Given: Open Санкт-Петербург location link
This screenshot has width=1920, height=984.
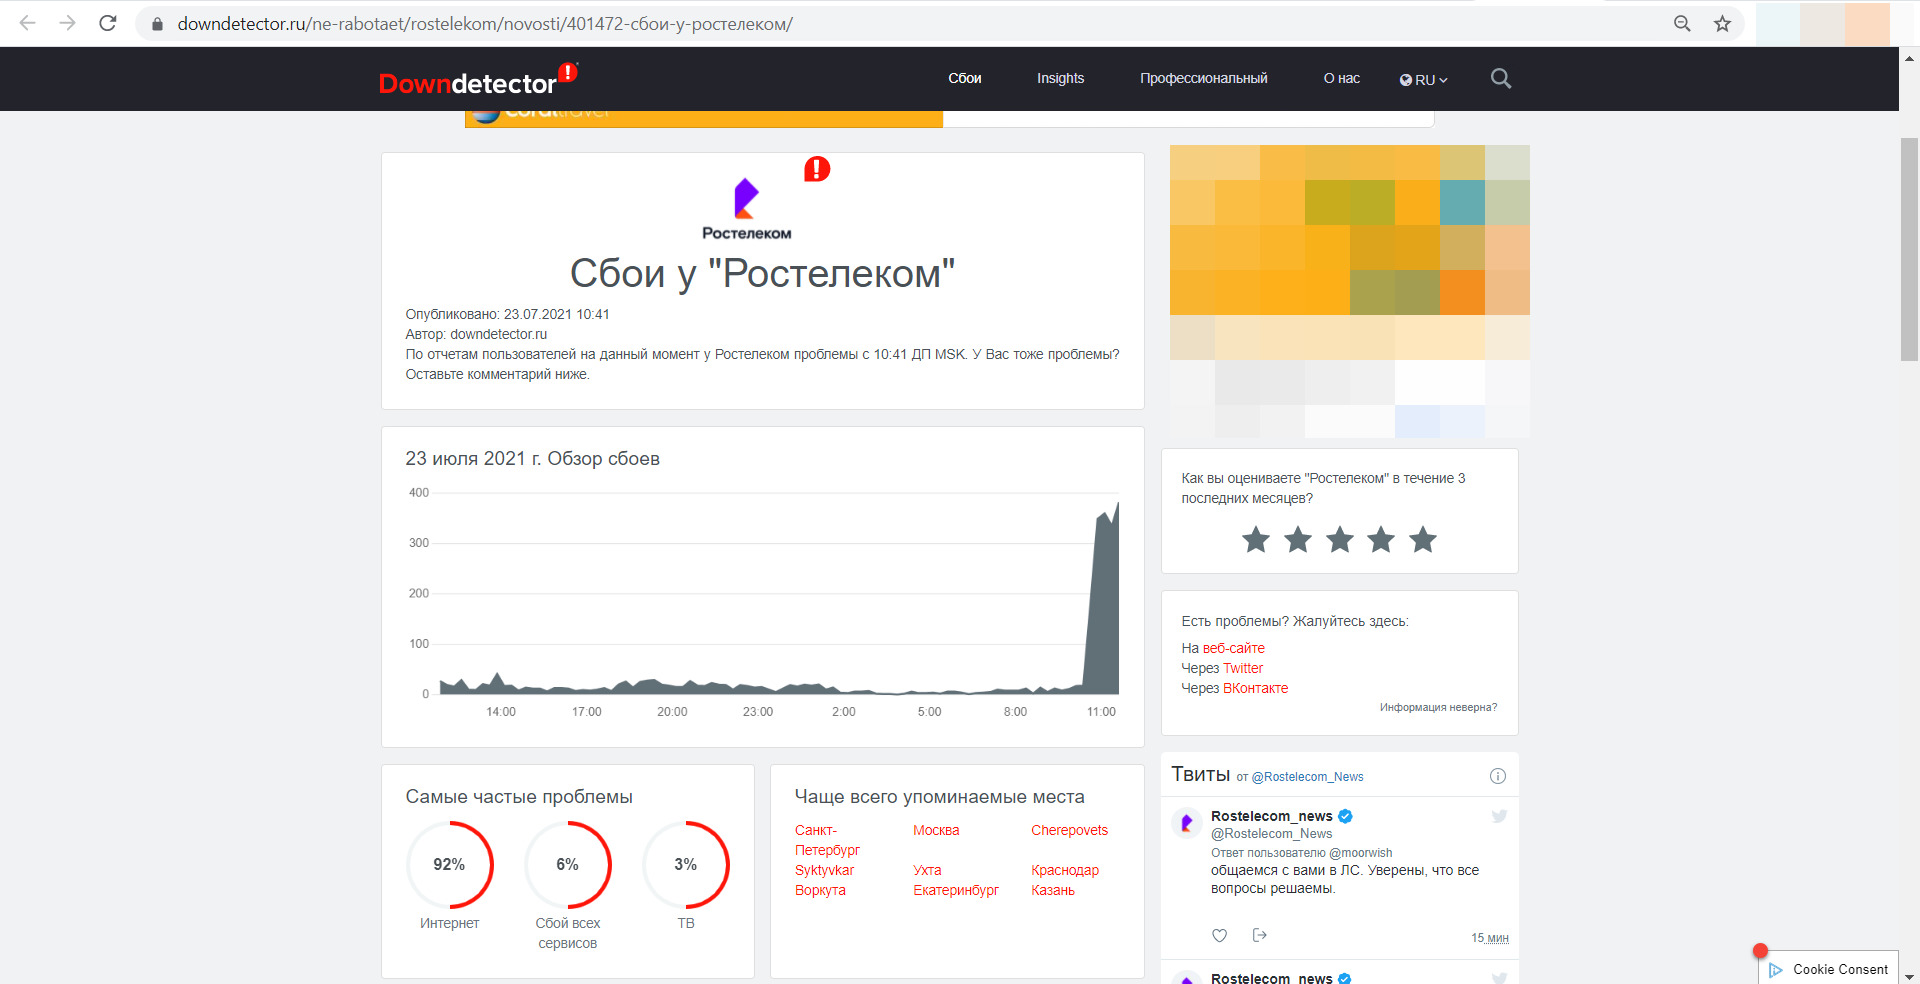Looking at the screenshot, I should click(827, 840).
